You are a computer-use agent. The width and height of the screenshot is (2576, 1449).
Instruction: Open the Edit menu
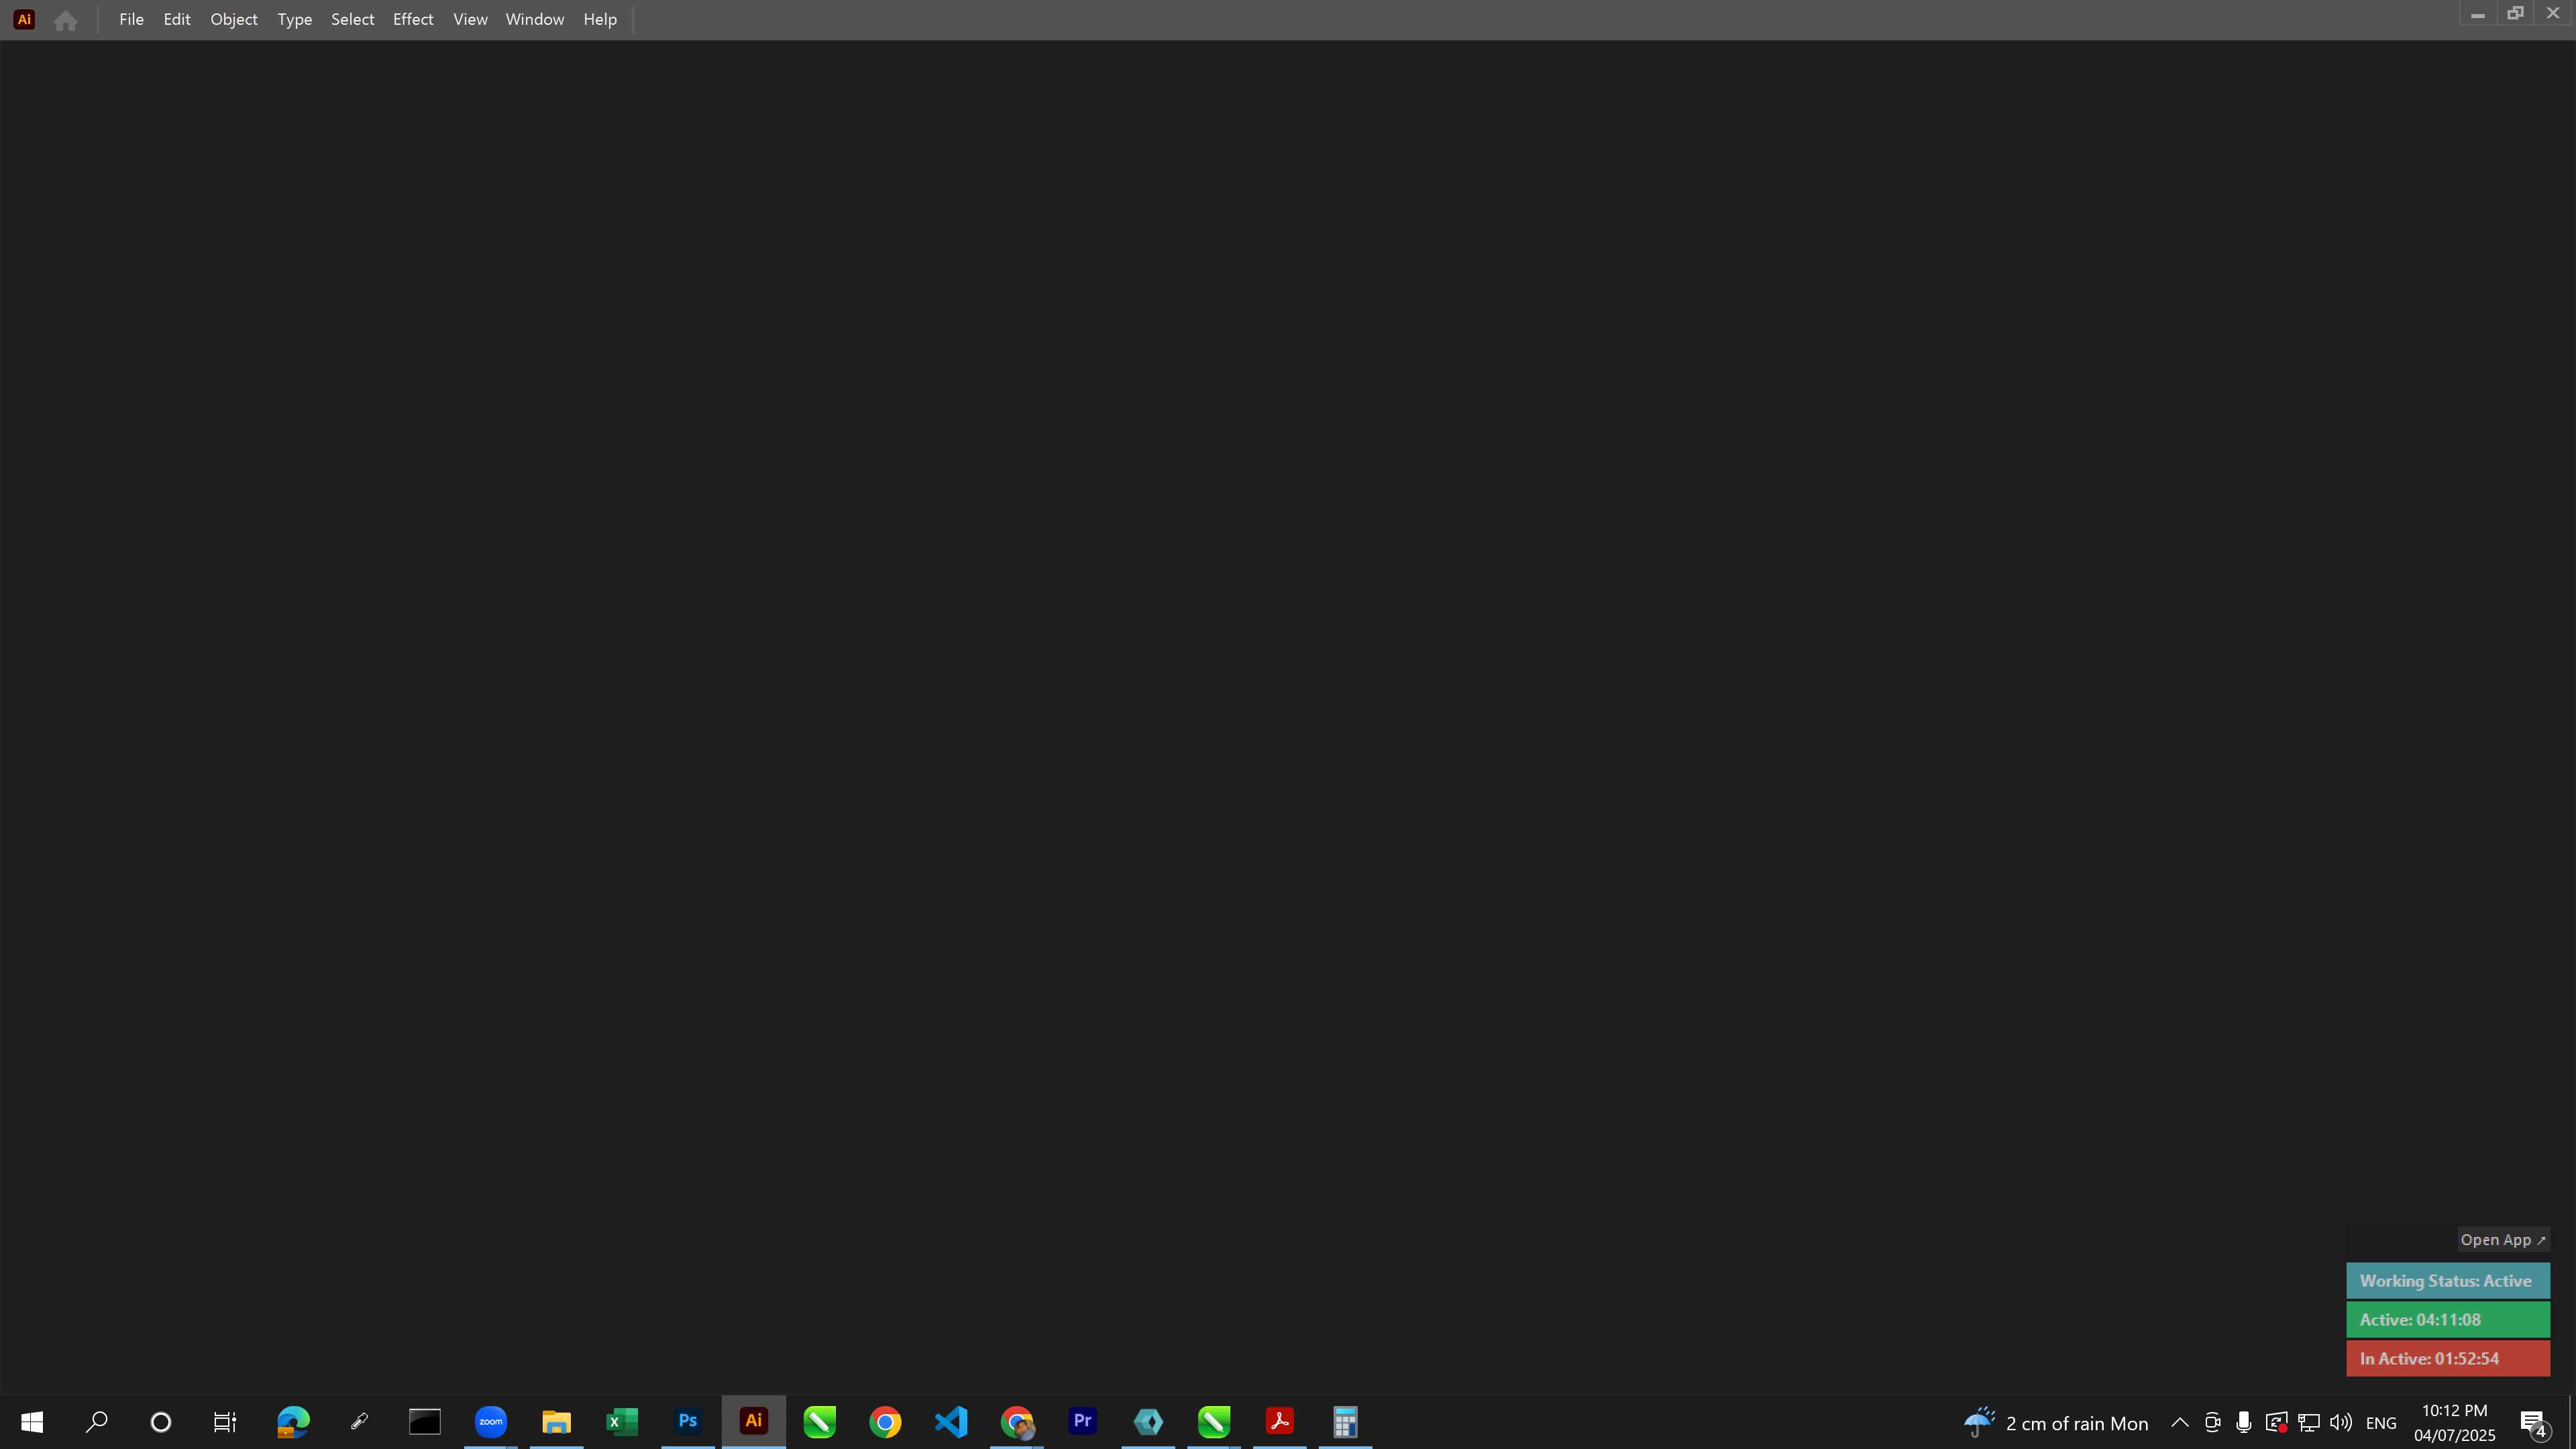tap(177, 20)
